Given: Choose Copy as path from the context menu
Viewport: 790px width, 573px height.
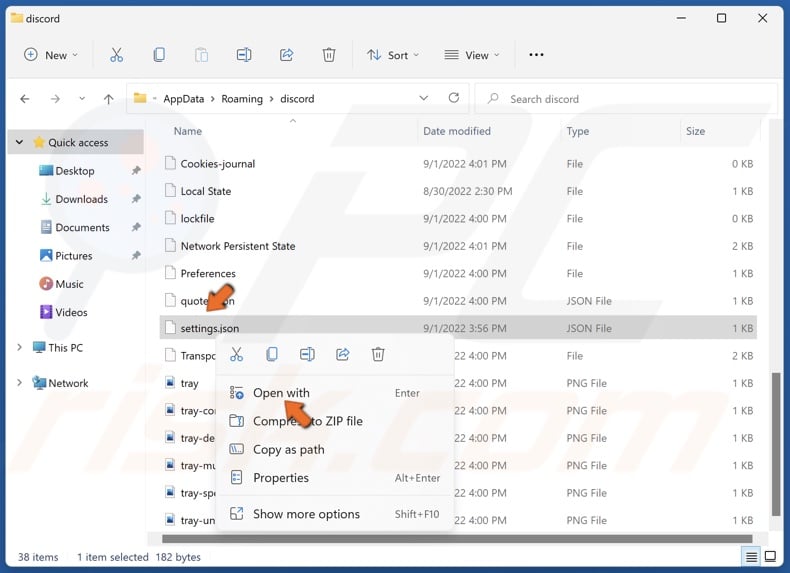Looking at the screenshot, I should (288, 450).
